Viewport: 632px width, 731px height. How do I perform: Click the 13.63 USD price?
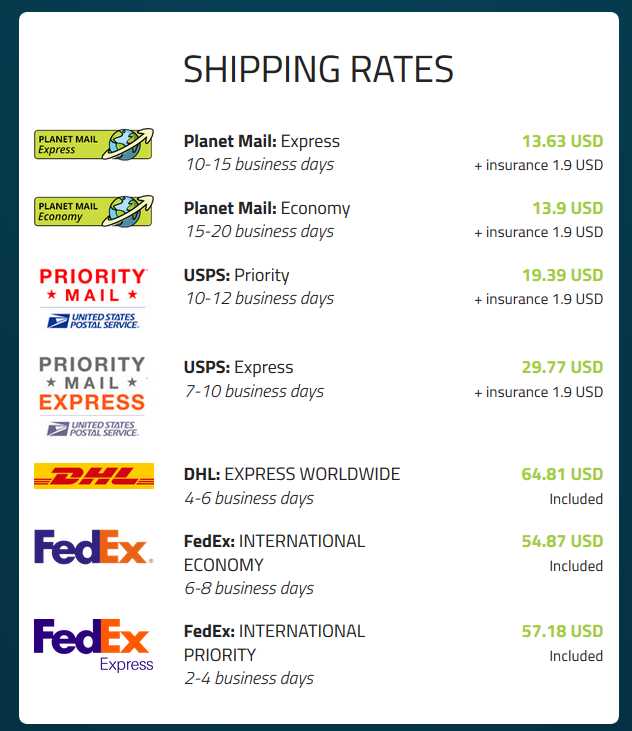point(562,141)
